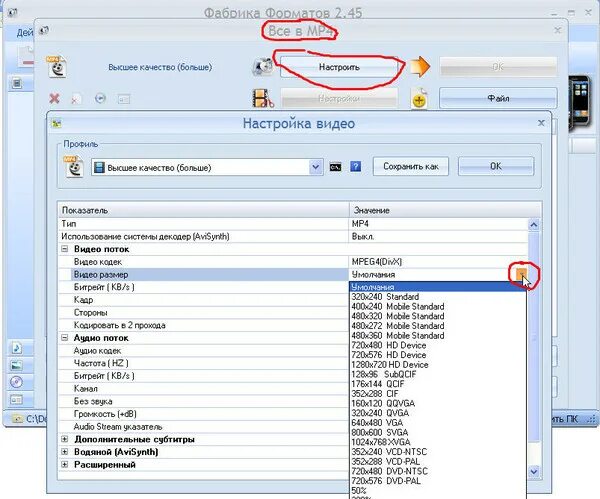Open the Высшее качество (больше) profile dropdown
Screen dimensions: 600x499
(x=316, y=167)
